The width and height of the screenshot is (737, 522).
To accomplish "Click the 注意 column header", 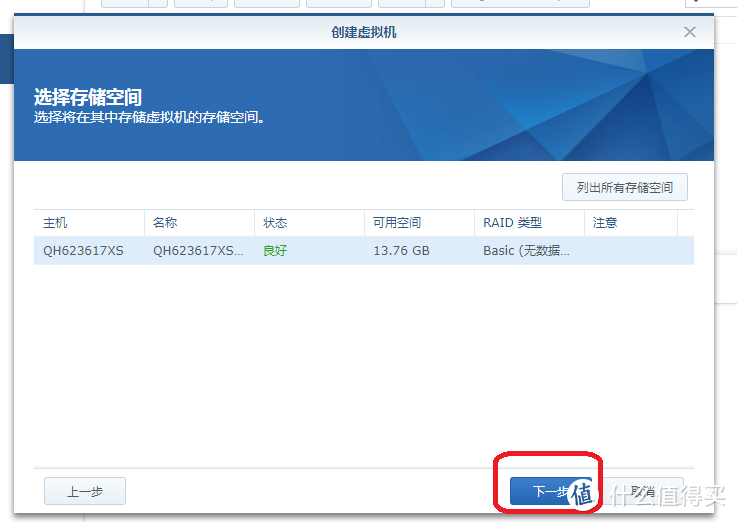I will tap(630, 223).
